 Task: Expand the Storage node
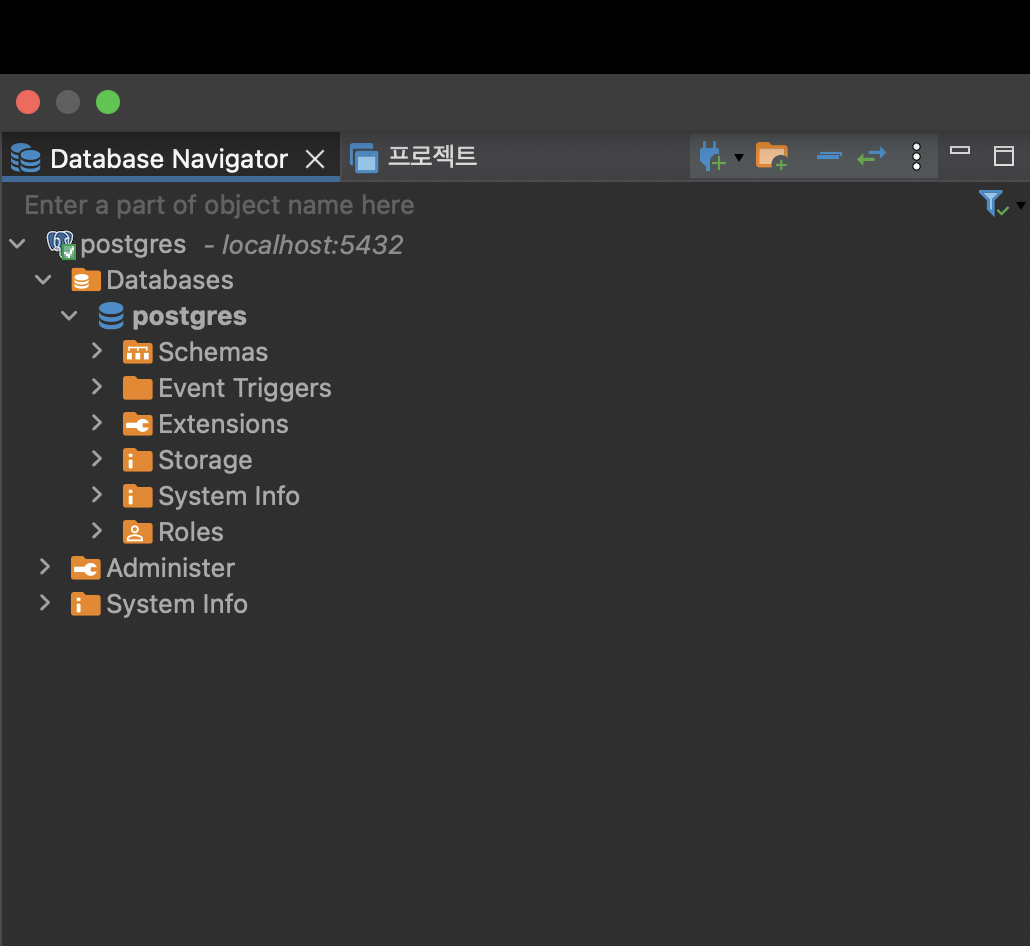tap(97, 459)
